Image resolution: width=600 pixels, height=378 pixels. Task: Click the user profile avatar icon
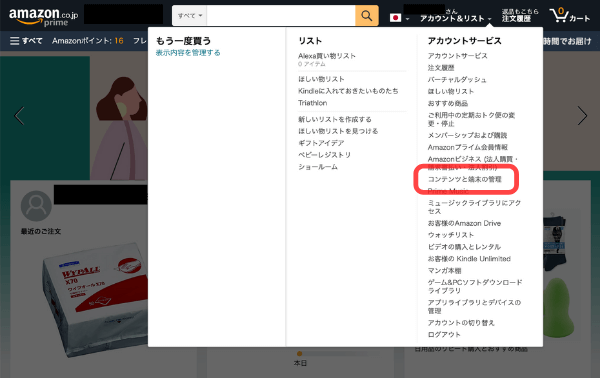[x=36, y=206]
